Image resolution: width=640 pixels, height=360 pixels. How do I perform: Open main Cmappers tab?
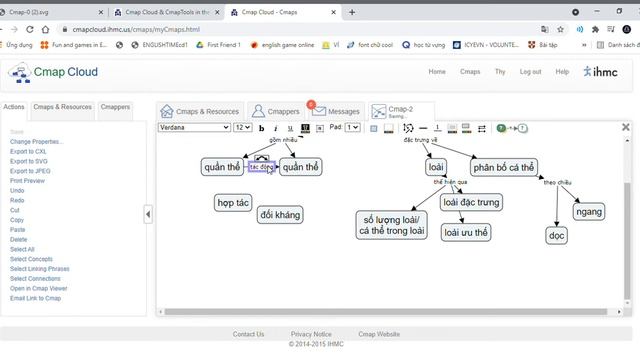tap(276, 111)
